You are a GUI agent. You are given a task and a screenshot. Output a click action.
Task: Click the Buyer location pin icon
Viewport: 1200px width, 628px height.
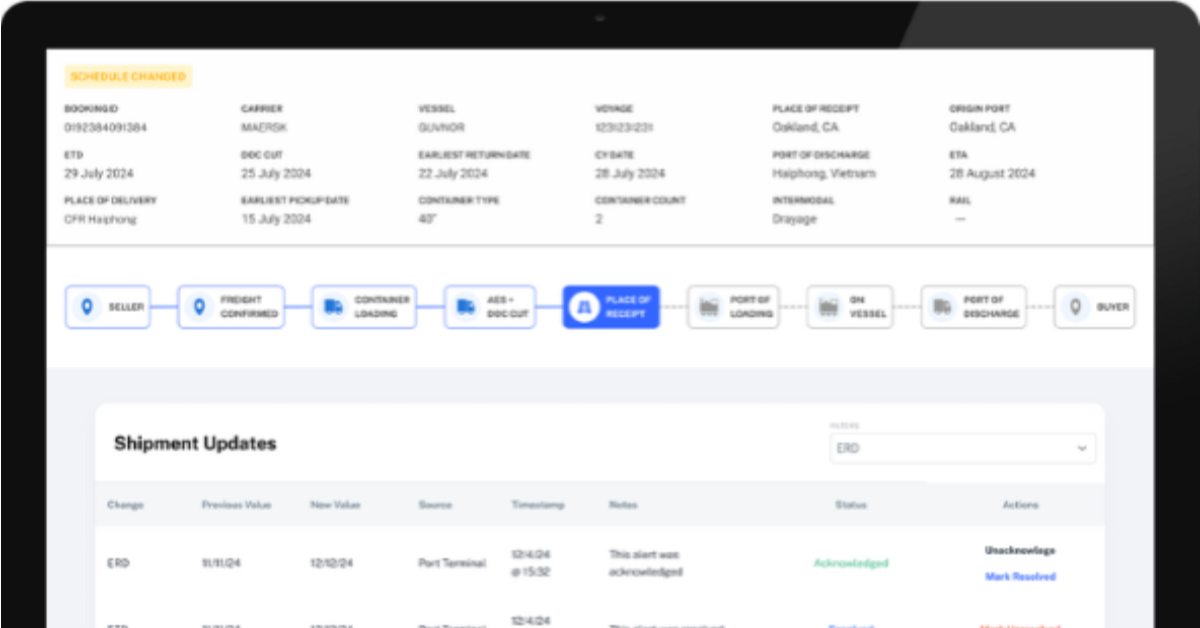[1075, 307]
